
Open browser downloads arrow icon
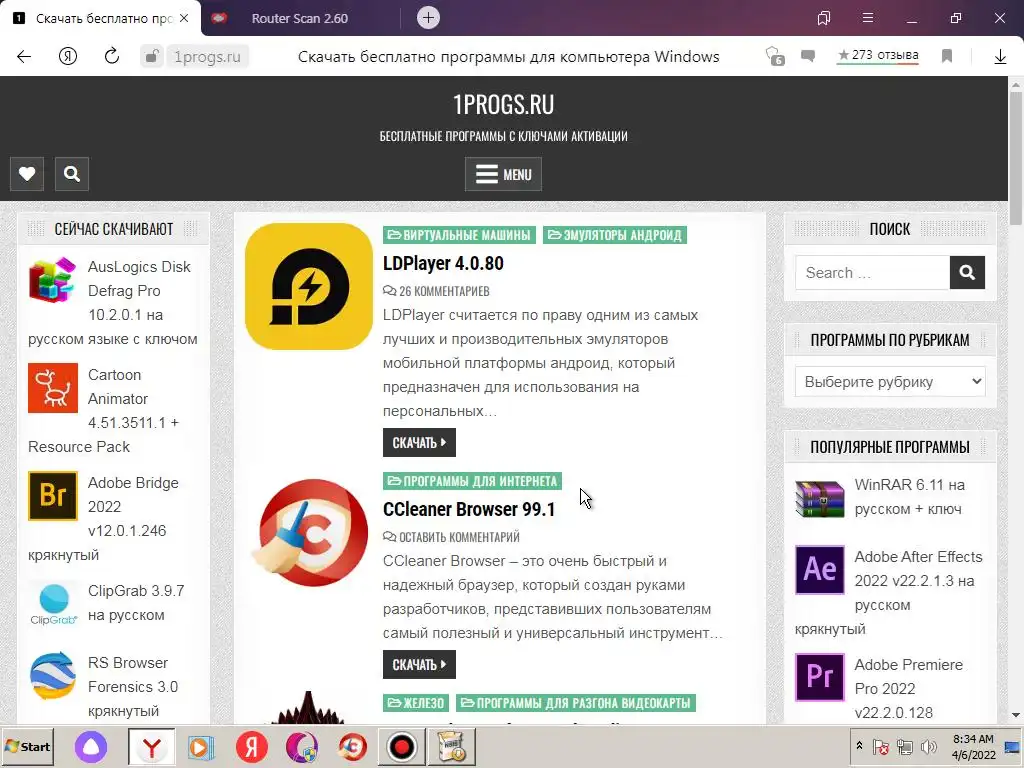1000,57
